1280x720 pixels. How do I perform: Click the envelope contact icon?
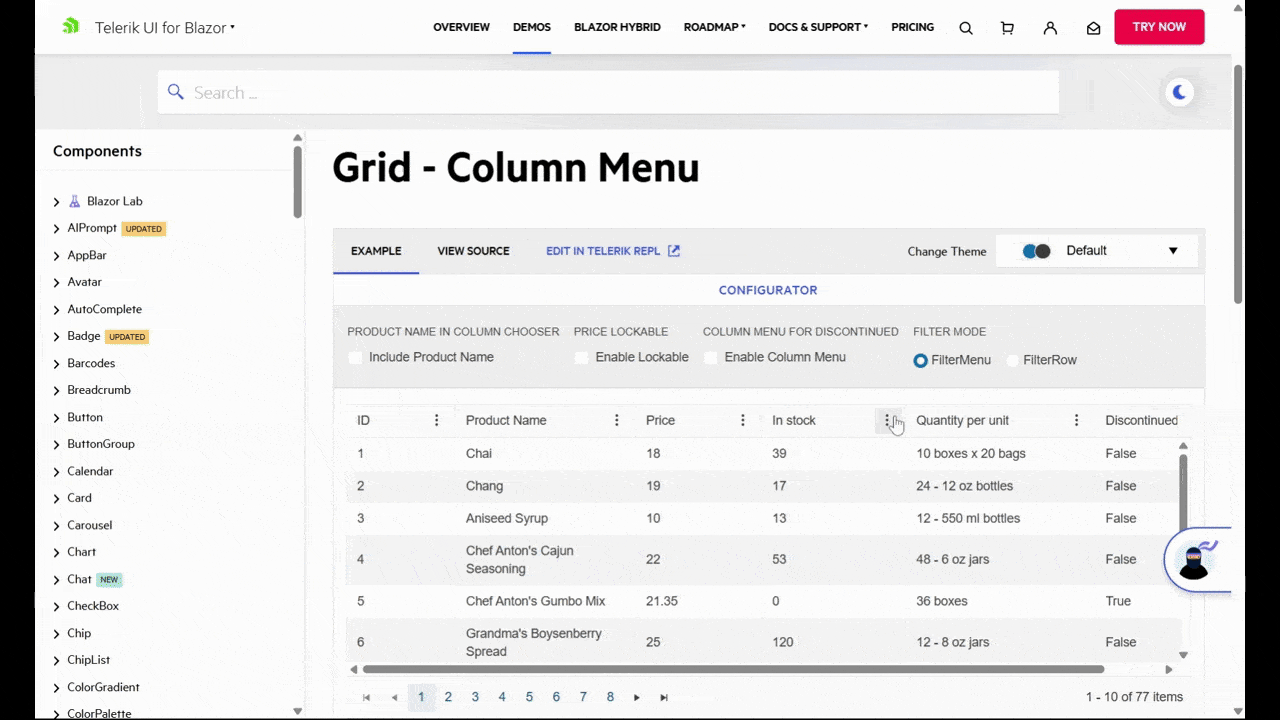coord(1093,27)
